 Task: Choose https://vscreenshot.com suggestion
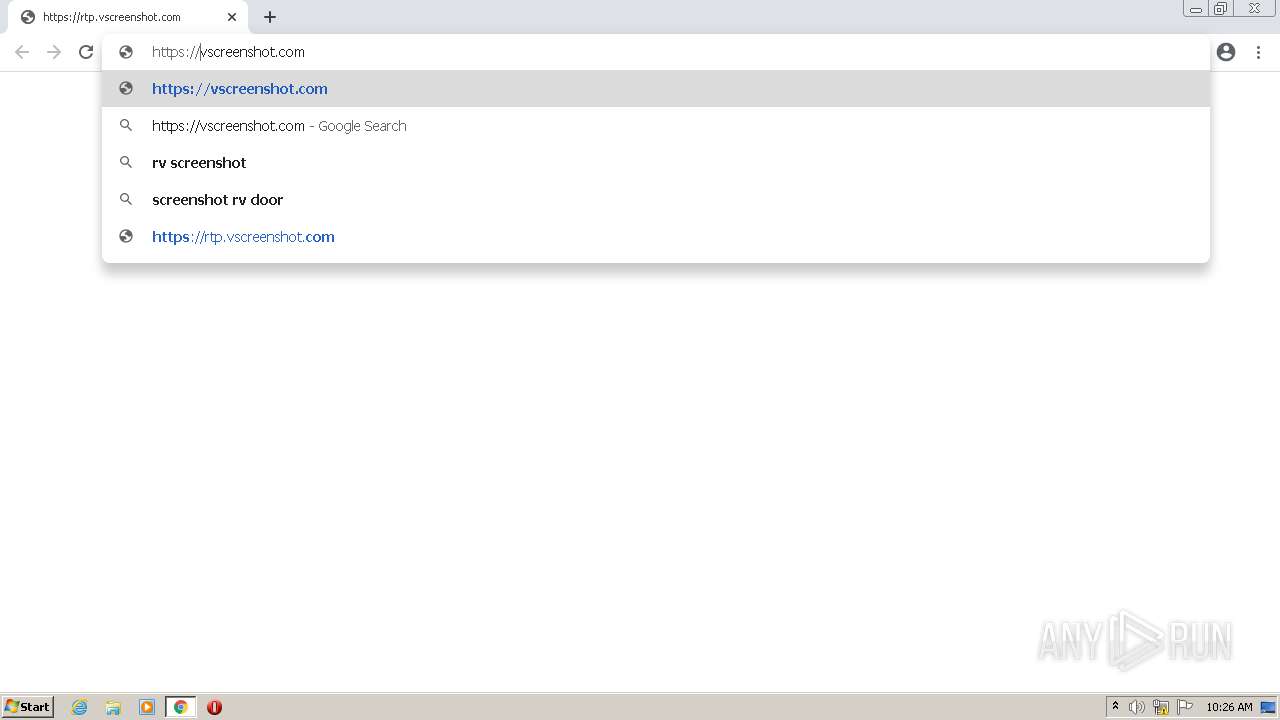point(656,88)
